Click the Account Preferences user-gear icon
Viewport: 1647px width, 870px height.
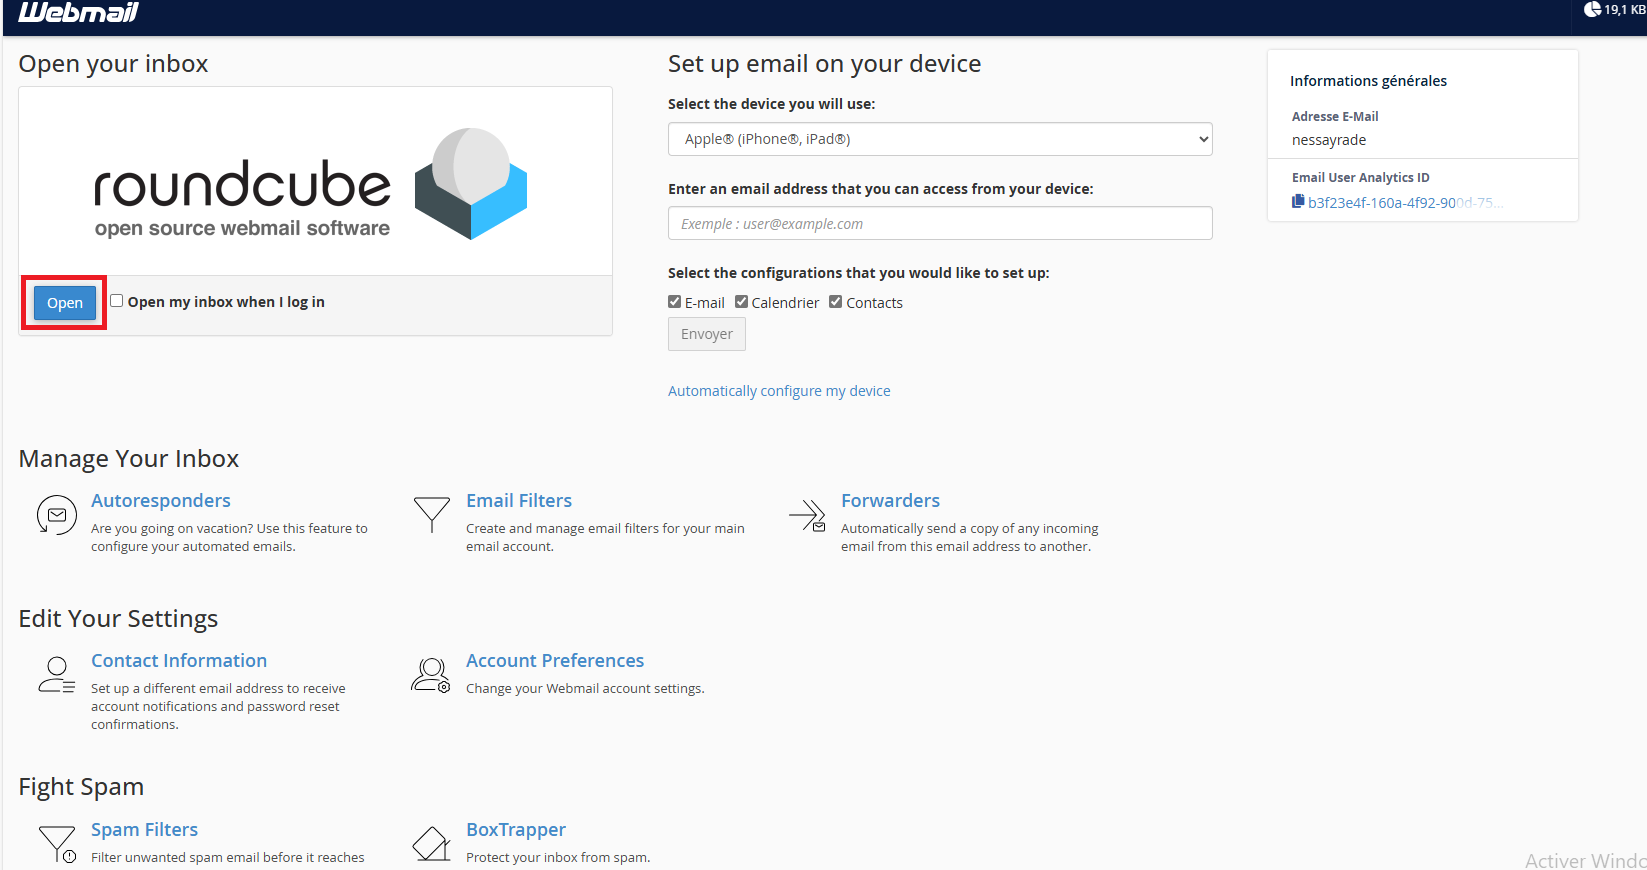click(431, 675)
